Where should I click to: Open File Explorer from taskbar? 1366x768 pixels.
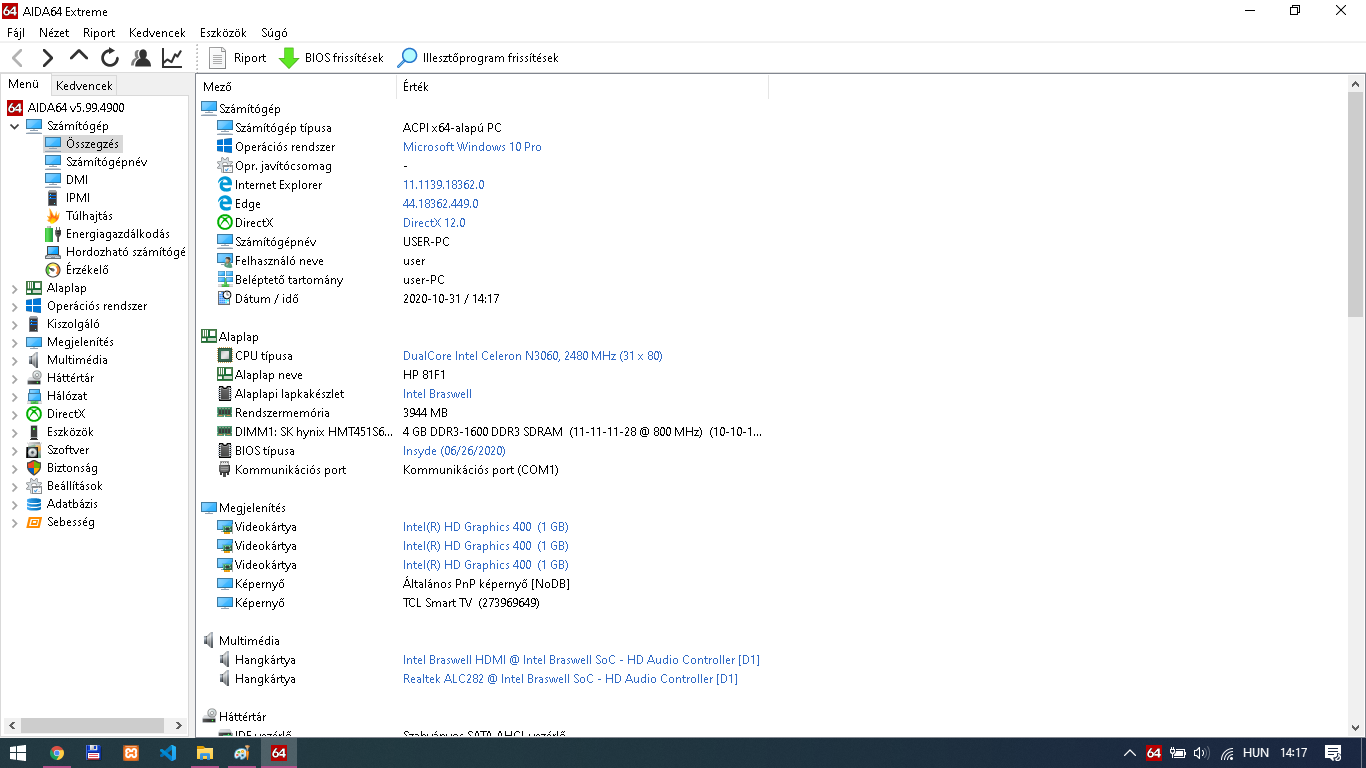click(204, 753)
